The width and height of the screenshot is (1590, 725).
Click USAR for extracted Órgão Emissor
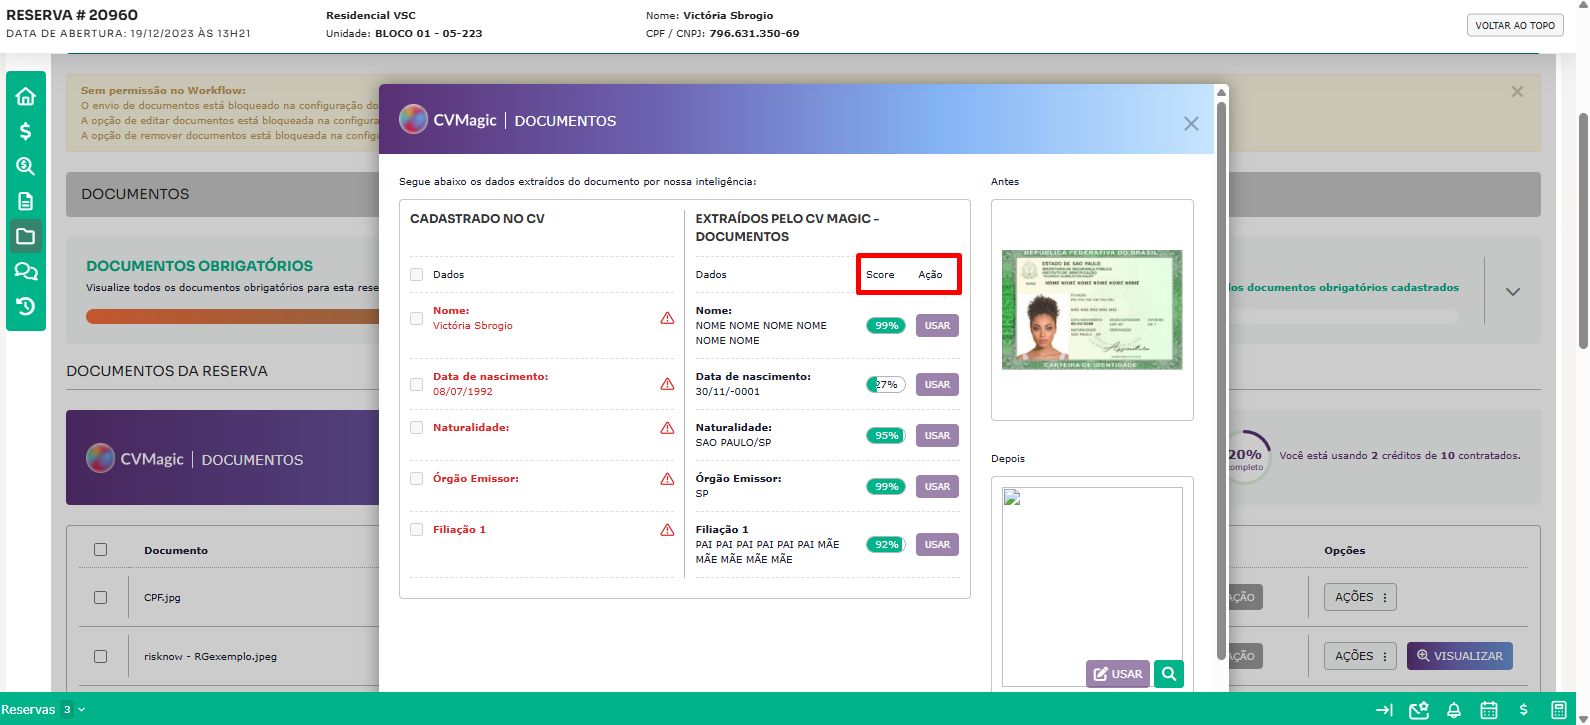(937, 487)
